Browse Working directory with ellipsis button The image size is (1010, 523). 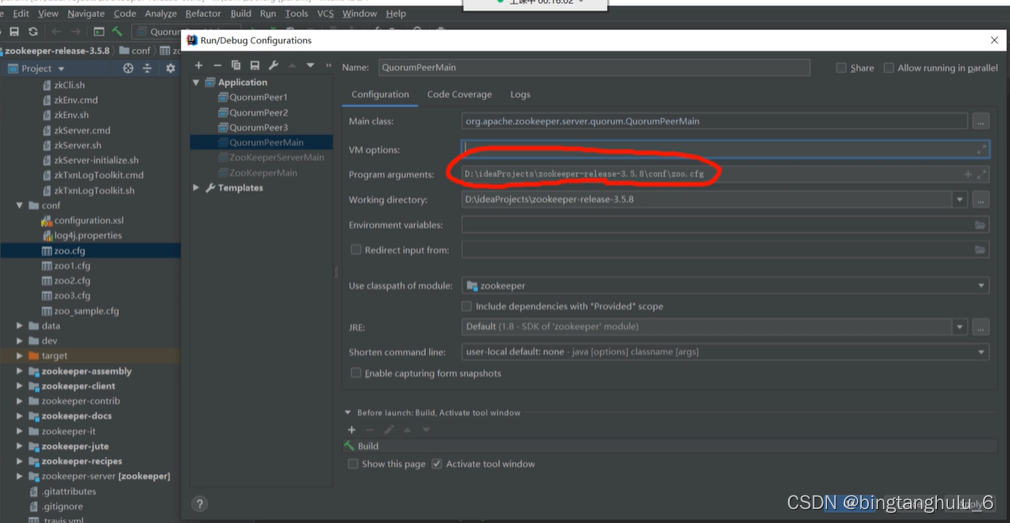(x=980, y=200)
